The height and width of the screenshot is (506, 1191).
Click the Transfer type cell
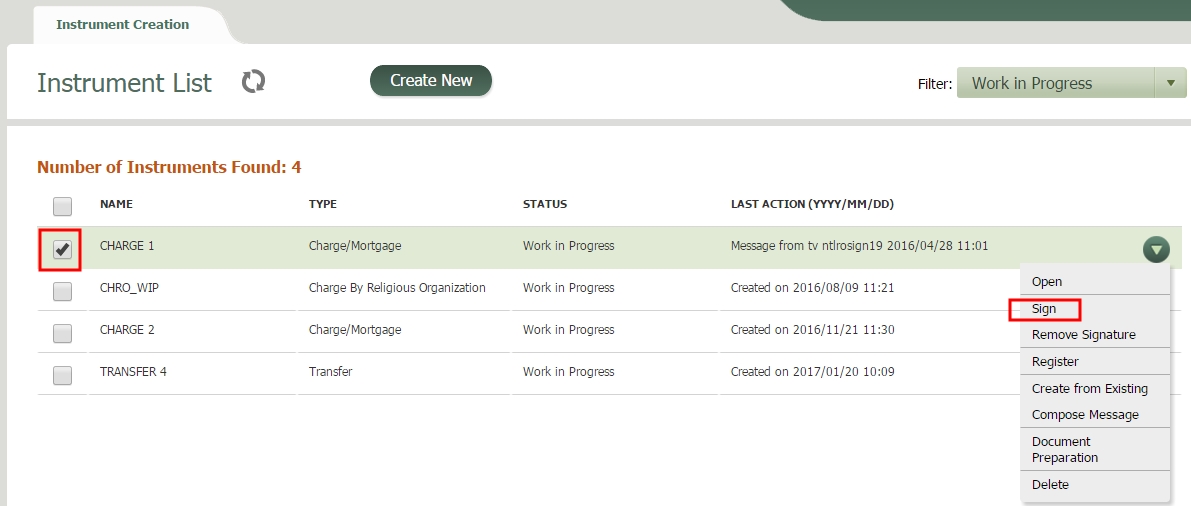pos(330,372)
